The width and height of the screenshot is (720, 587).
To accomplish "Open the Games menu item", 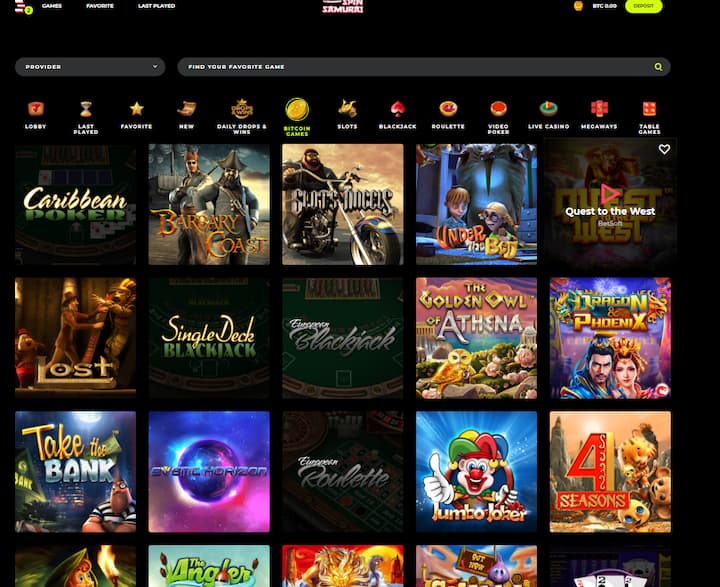I will pyautogui.click(x=52, y=6).
